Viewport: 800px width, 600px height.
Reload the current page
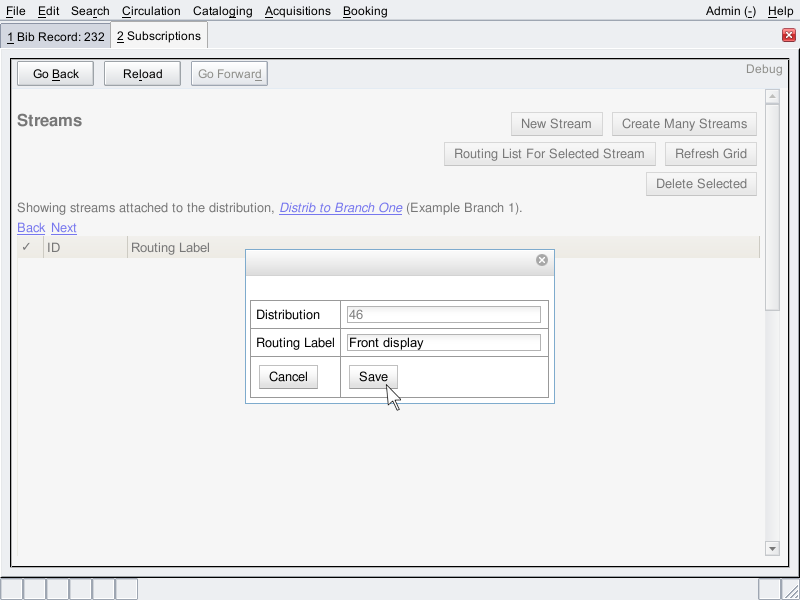142,74
